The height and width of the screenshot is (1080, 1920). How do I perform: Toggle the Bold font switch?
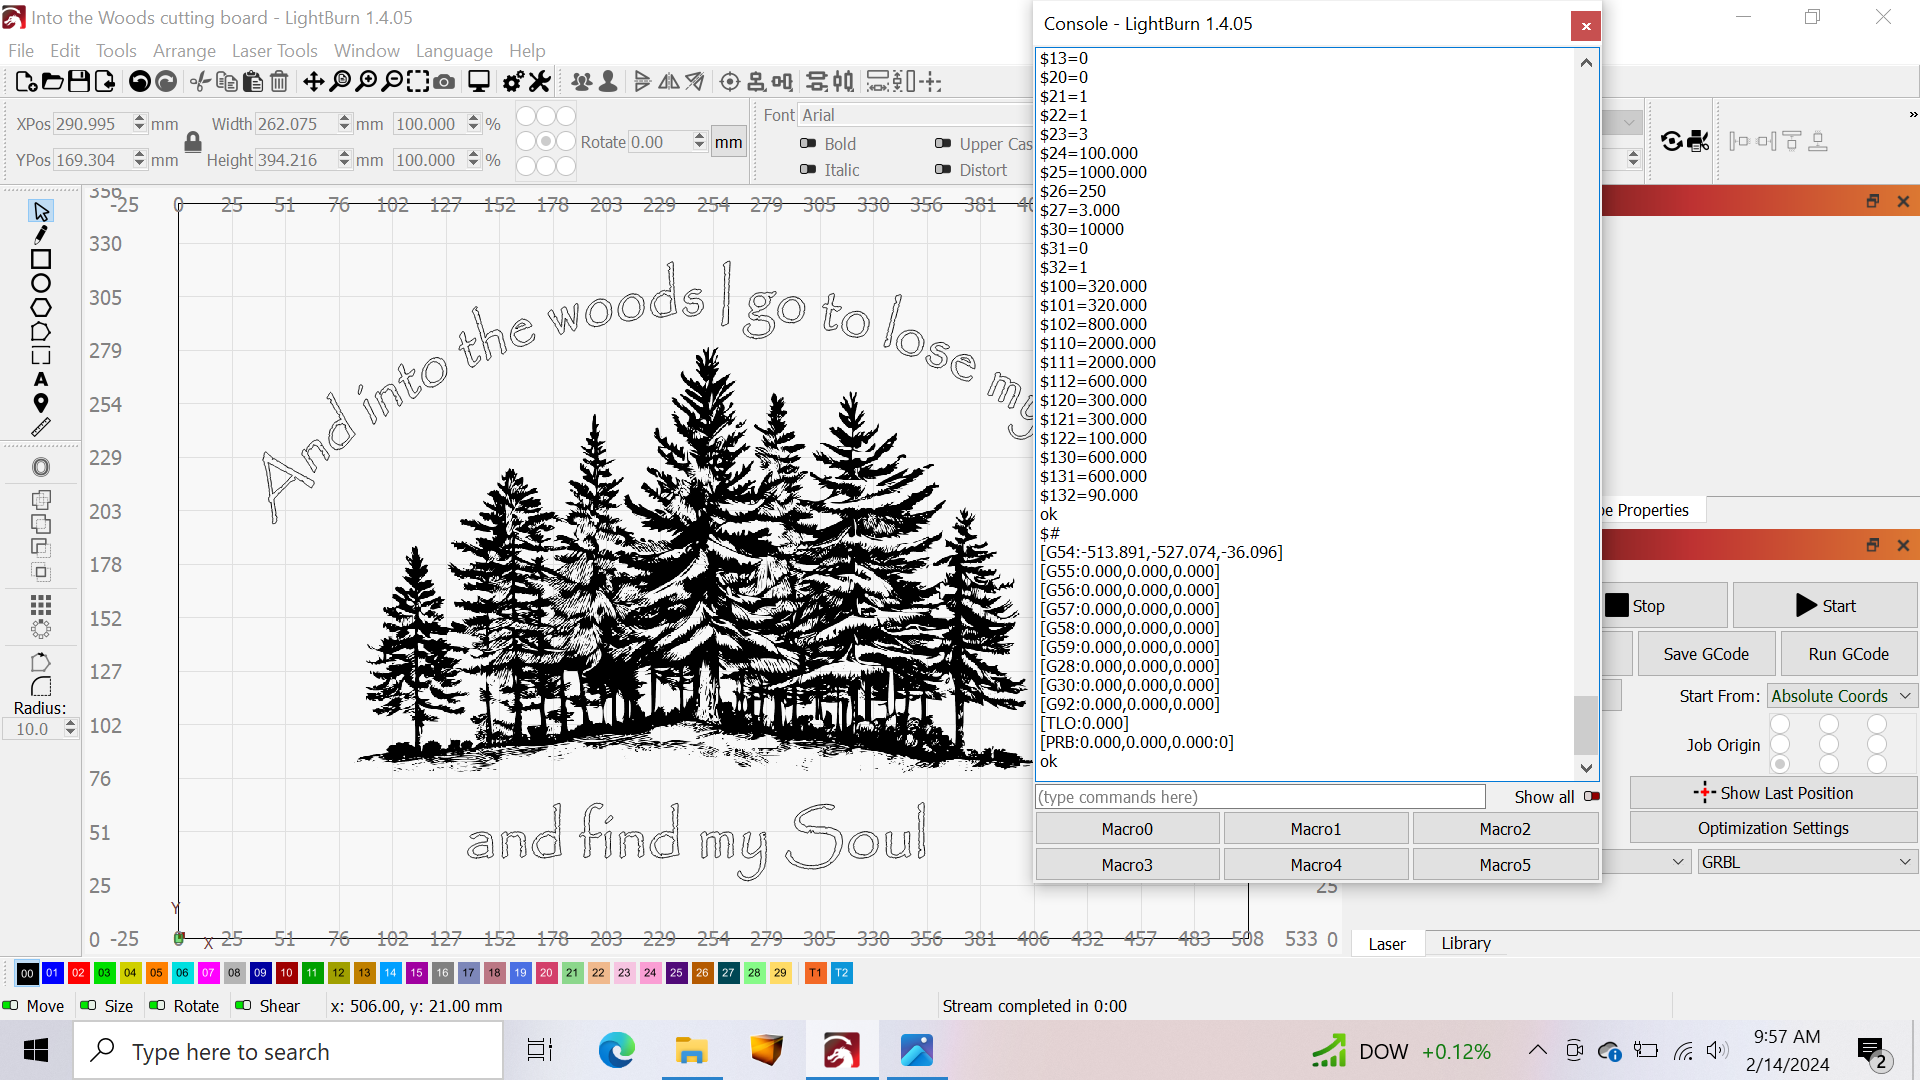808,144
